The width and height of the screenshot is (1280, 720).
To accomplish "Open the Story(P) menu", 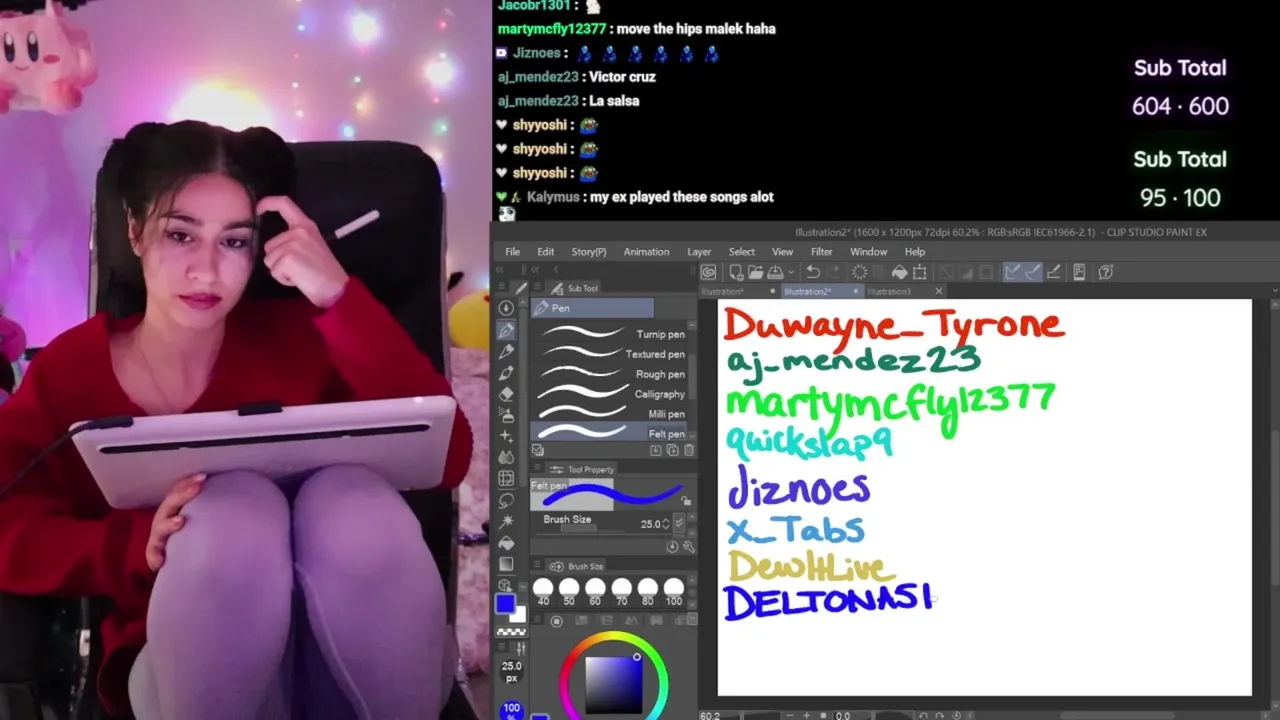I will coord(588,252).
